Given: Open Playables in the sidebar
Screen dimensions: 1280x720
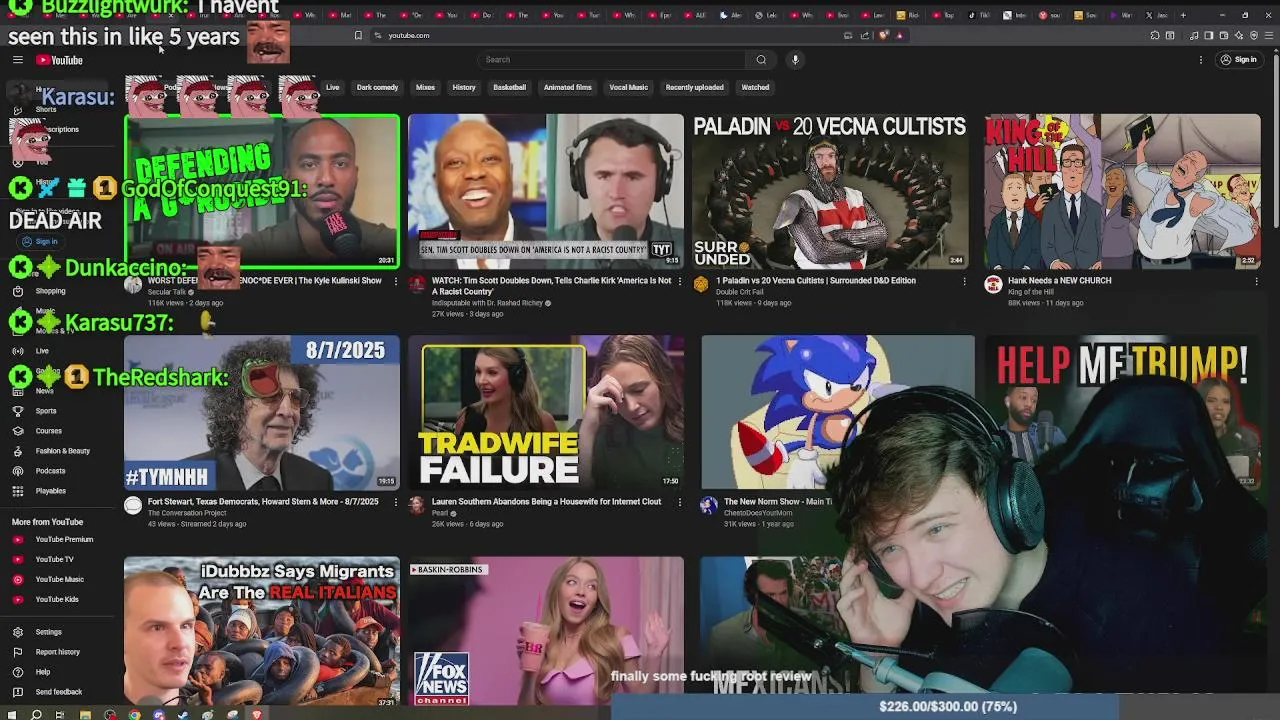Looking at the screenshot, I should [x=50, y=491].
